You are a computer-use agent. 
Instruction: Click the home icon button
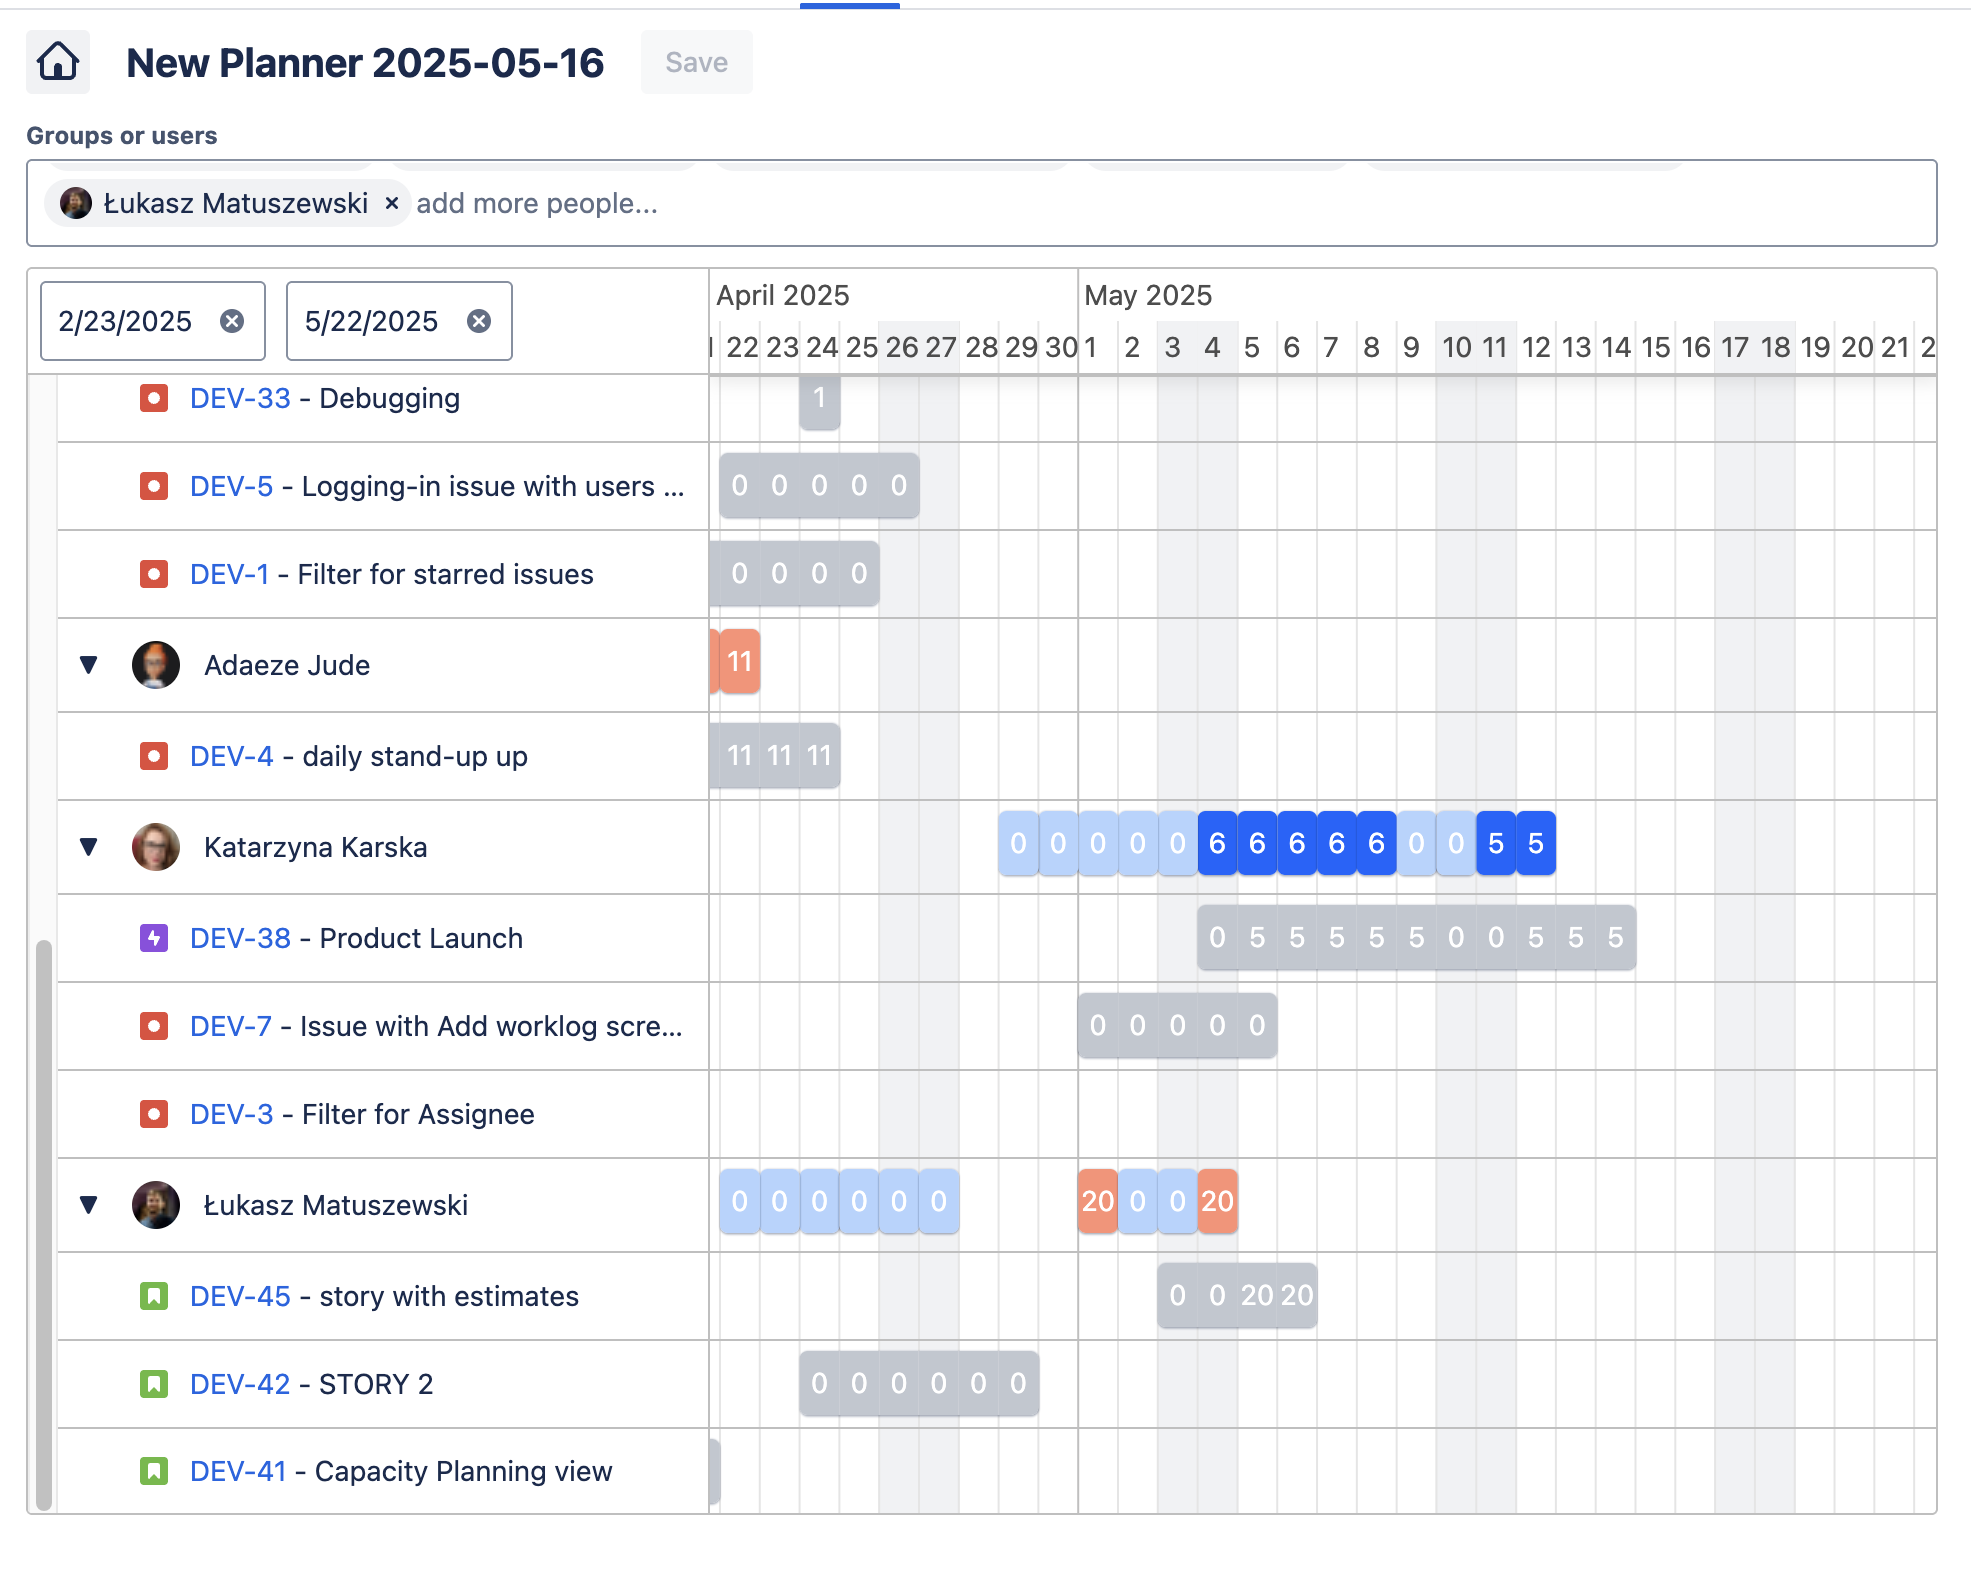point(58,62)
